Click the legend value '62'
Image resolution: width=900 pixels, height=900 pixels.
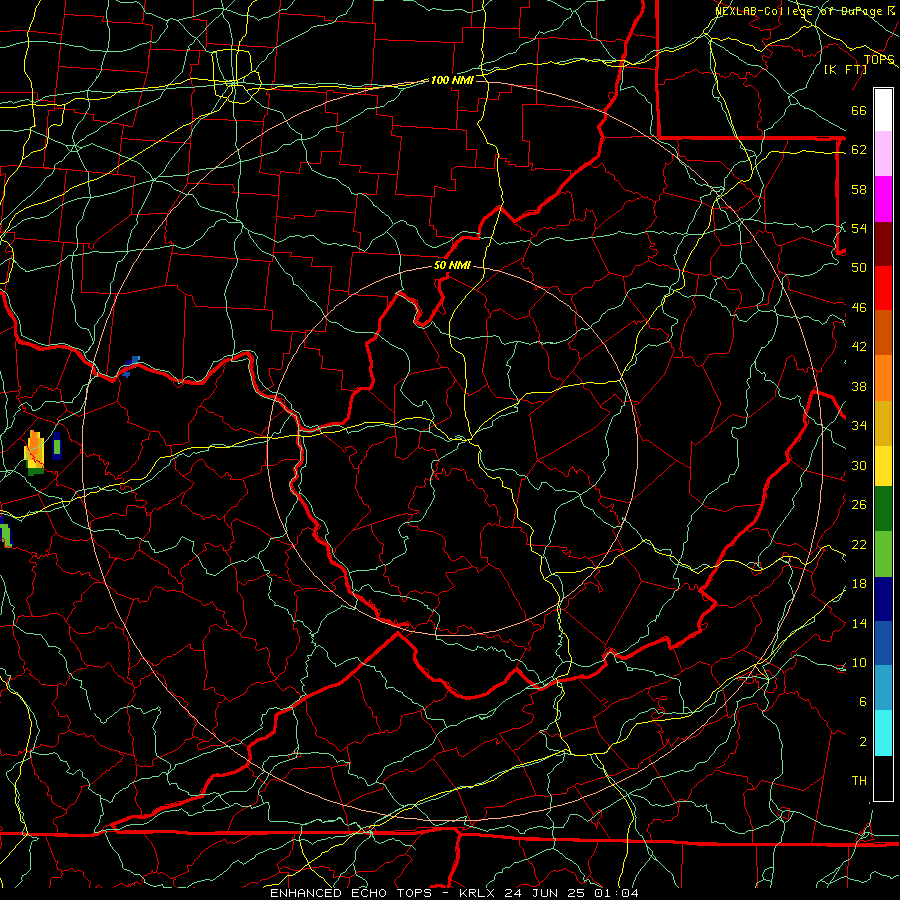(859, 150)
